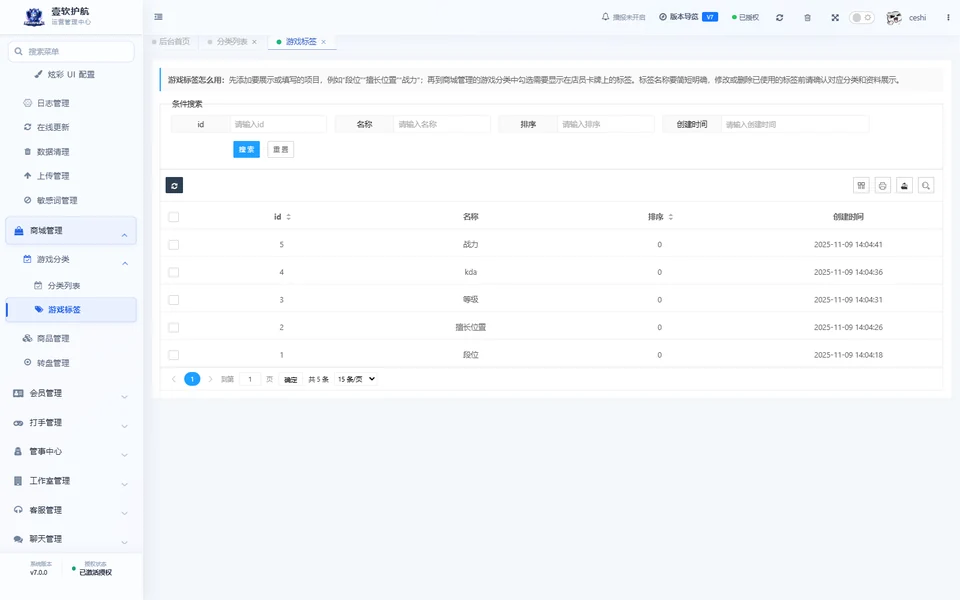
Task: Click the next page arrow
Action: click(x=210, y=379)
